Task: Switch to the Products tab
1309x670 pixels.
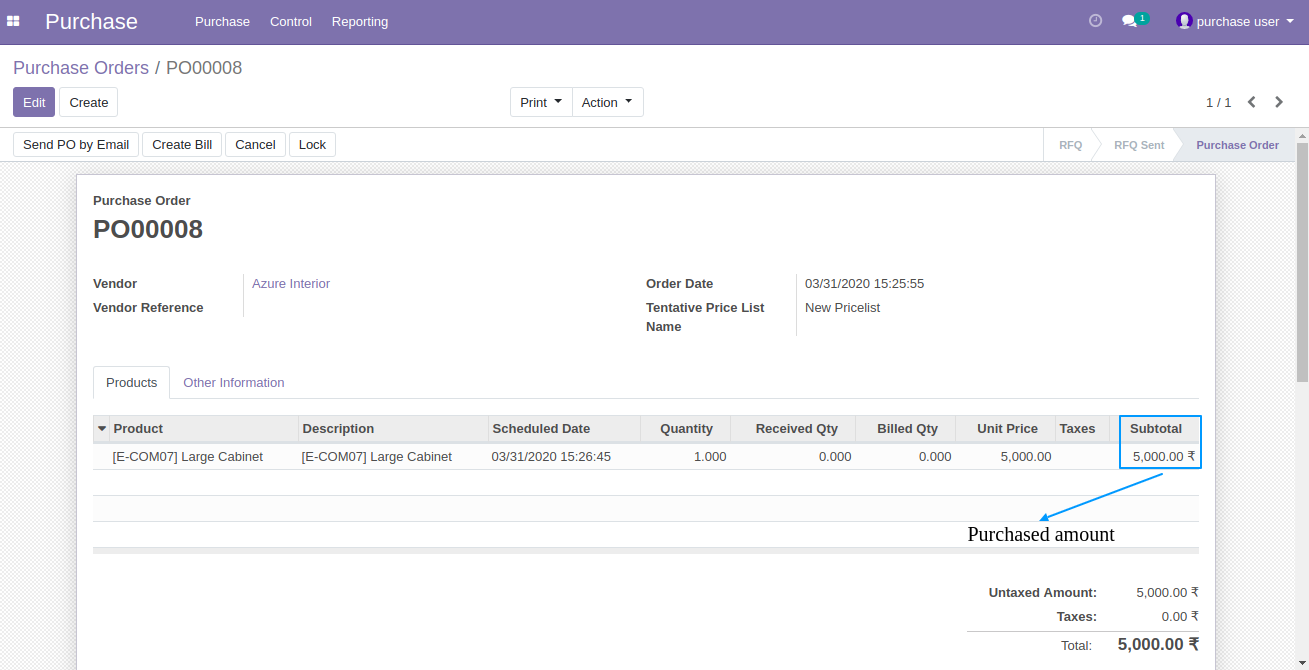Action: coord(131,382)
